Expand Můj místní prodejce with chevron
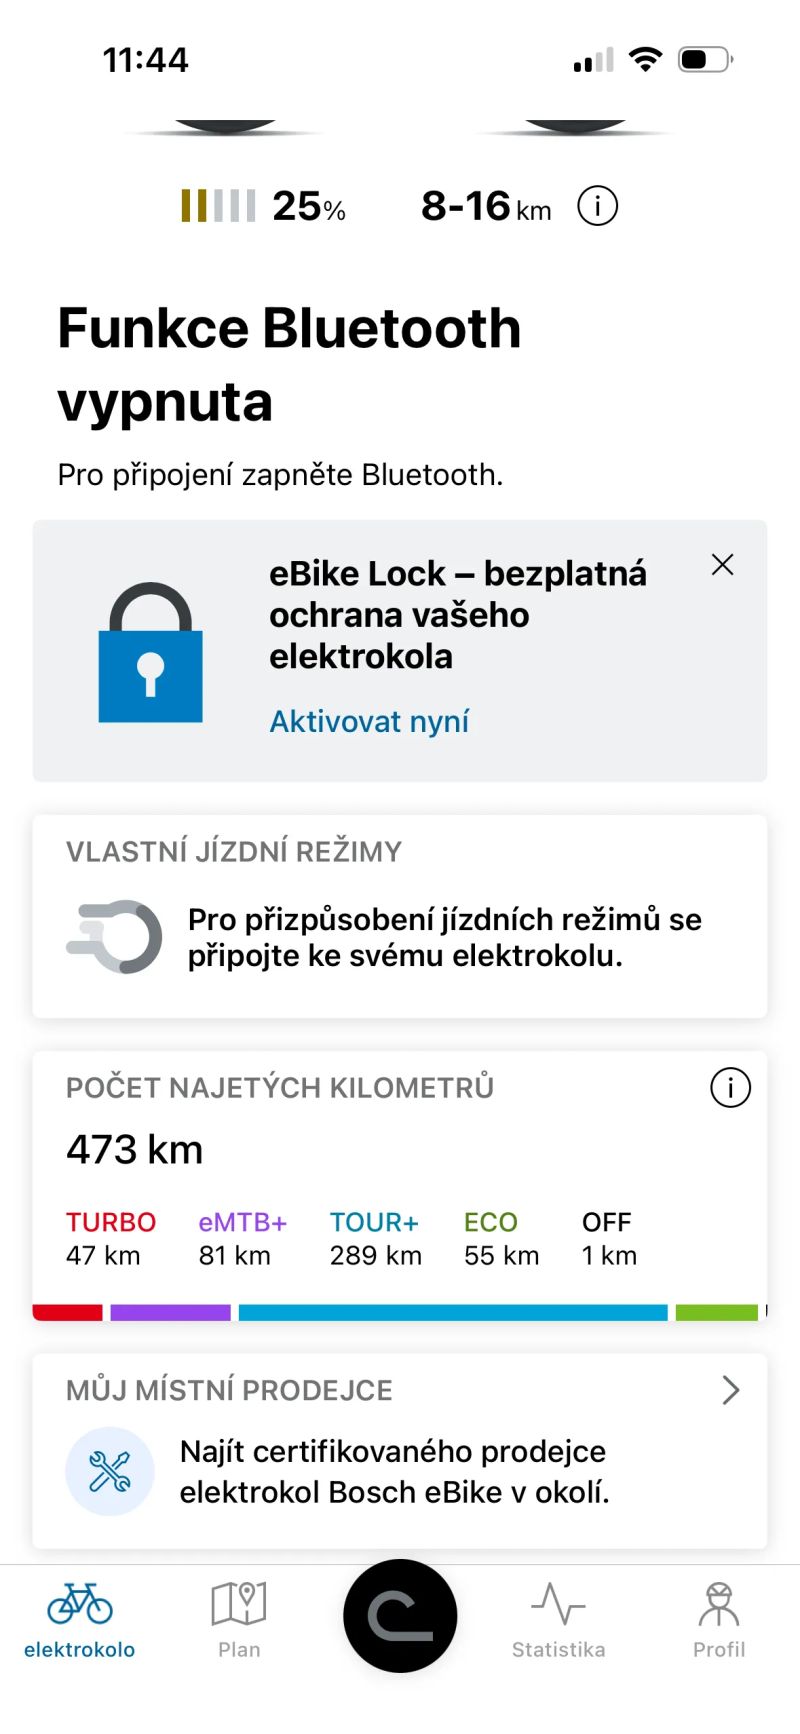 point(731,1390)
